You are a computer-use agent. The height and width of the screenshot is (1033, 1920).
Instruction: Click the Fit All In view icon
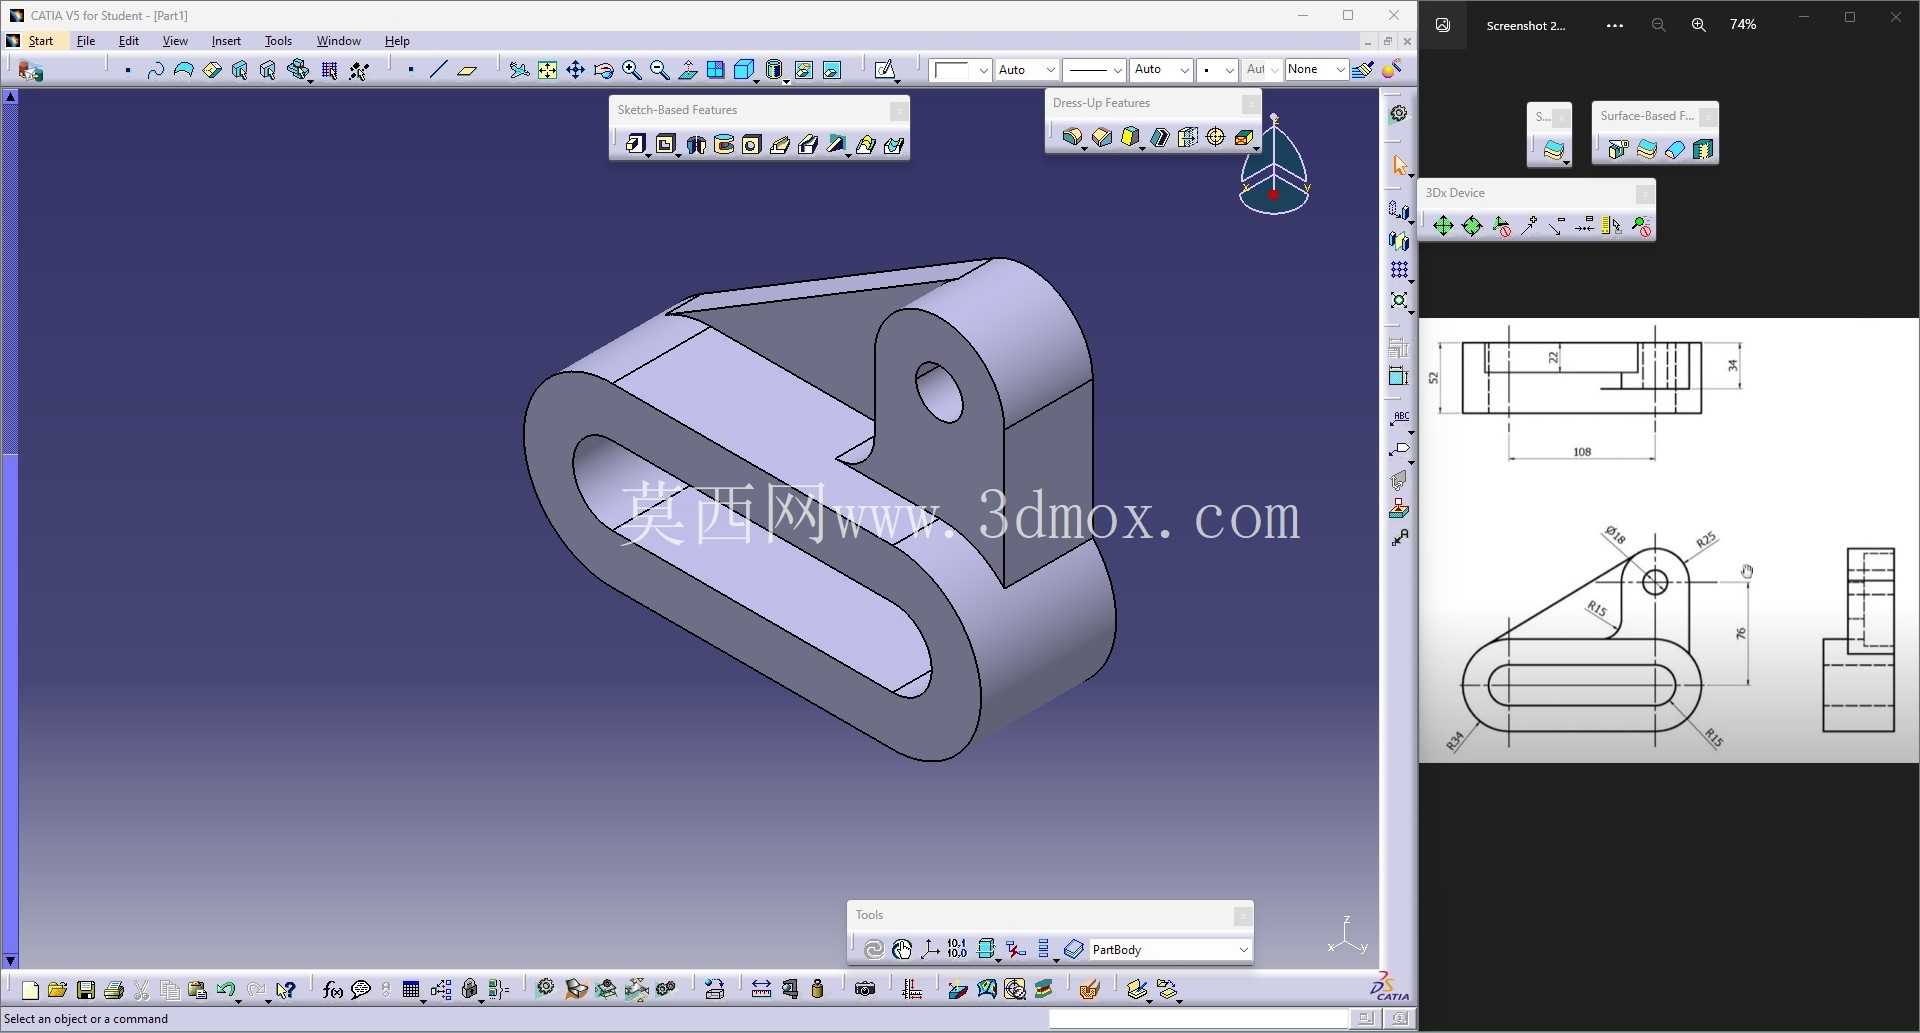(x=547, y=70)
